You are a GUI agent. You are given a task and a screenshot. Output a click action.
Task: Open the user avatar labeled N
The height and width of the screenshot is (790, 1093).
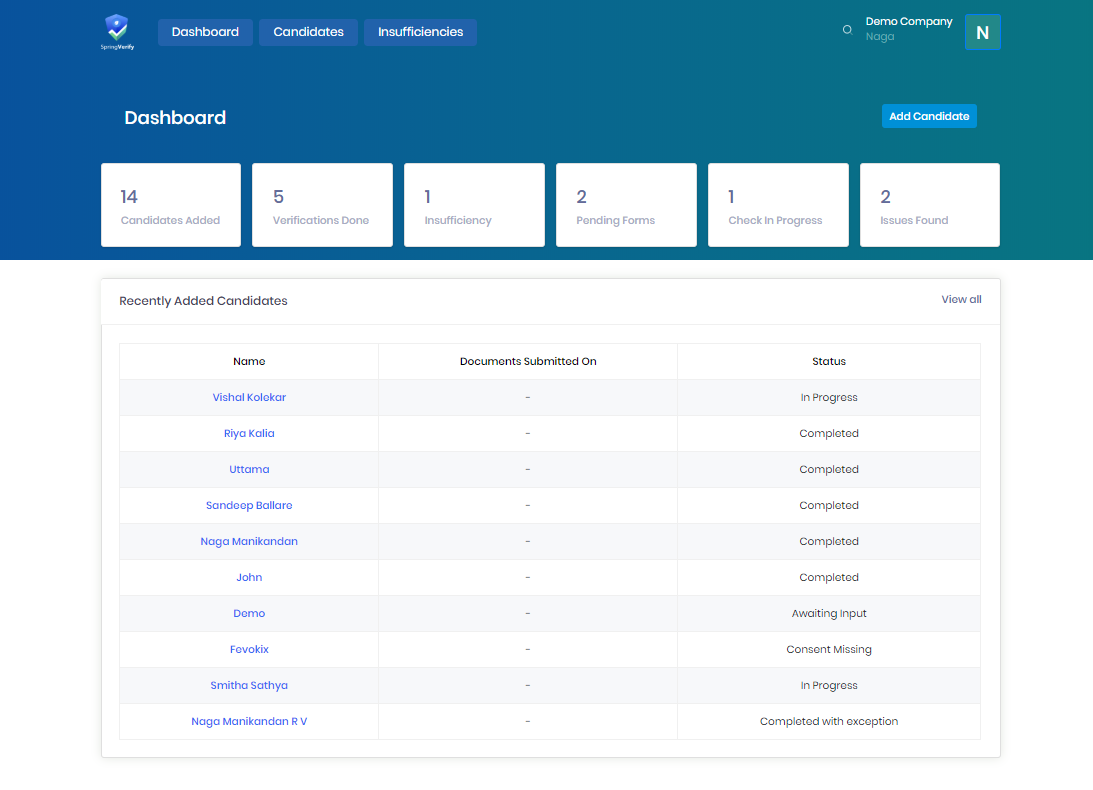click(x=982, y=32)
